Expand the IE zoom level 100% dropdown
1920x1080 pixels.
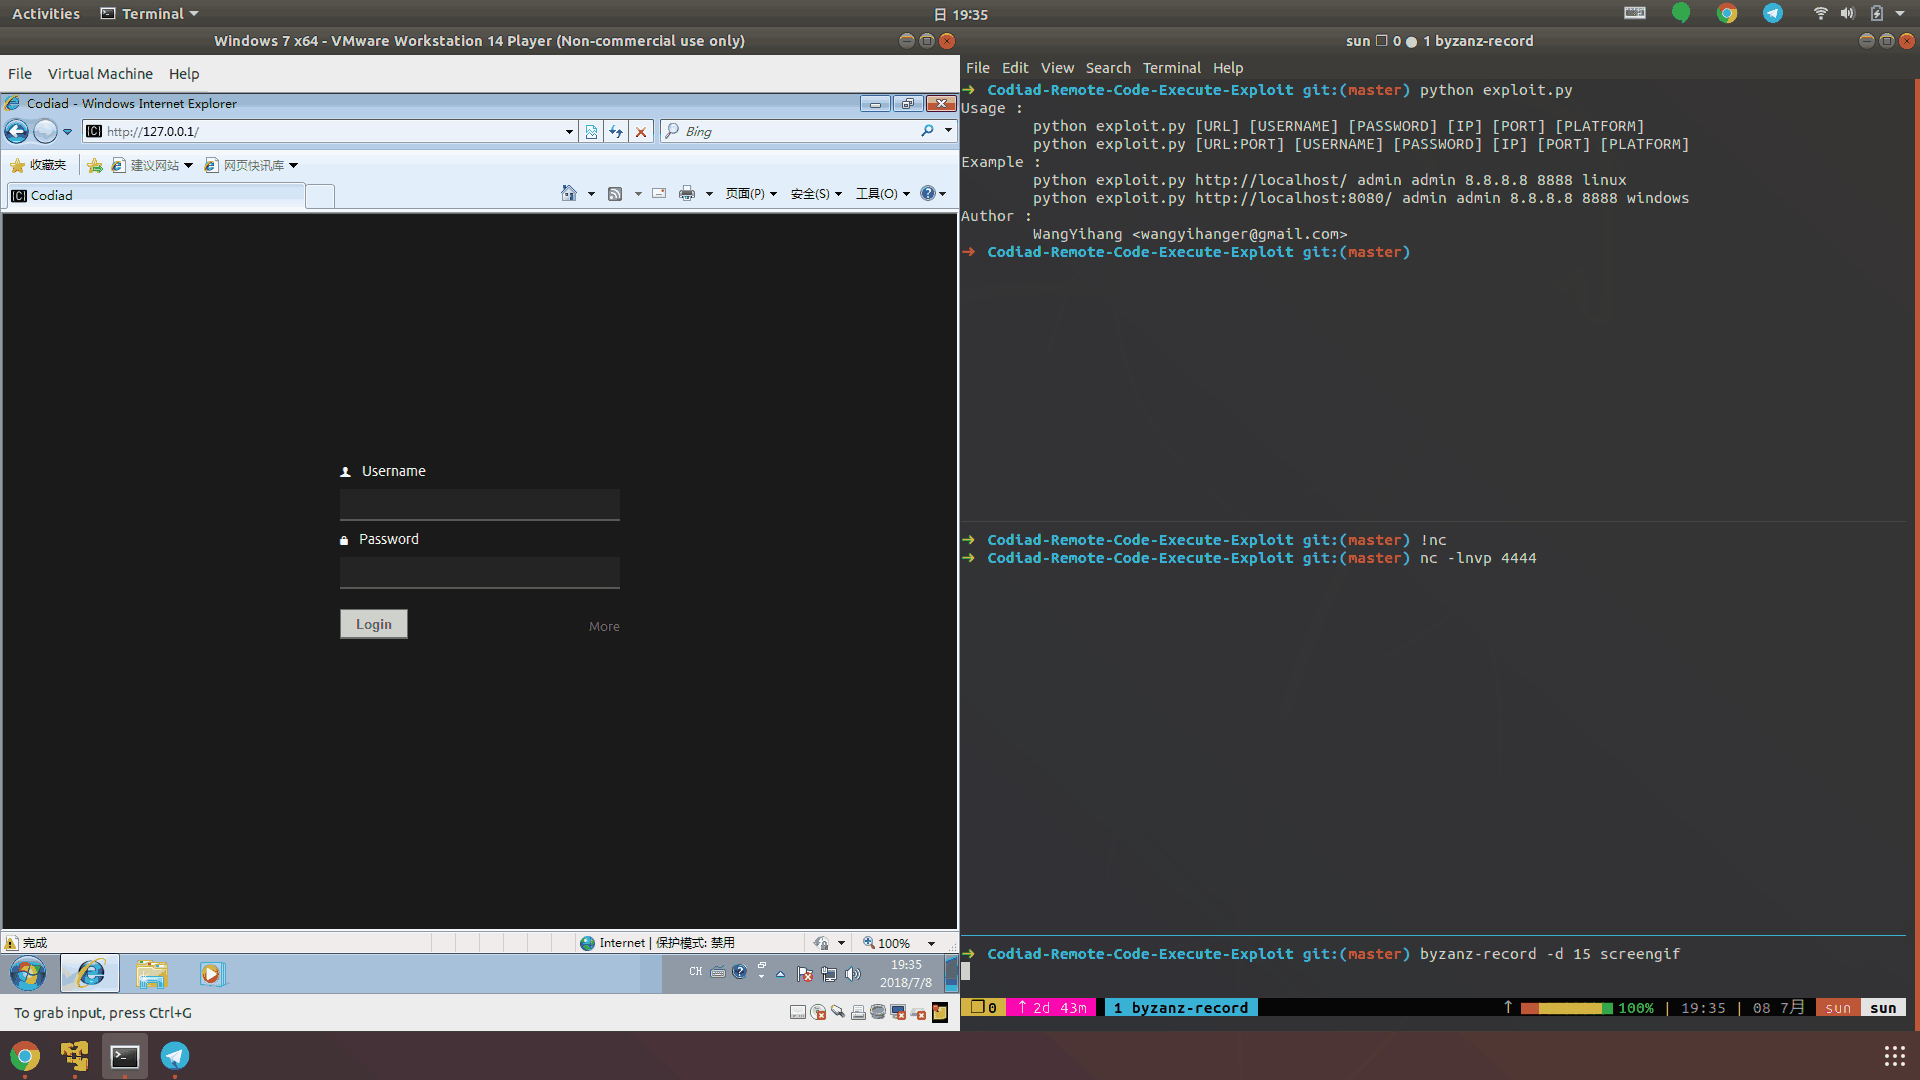pos(931,943)
